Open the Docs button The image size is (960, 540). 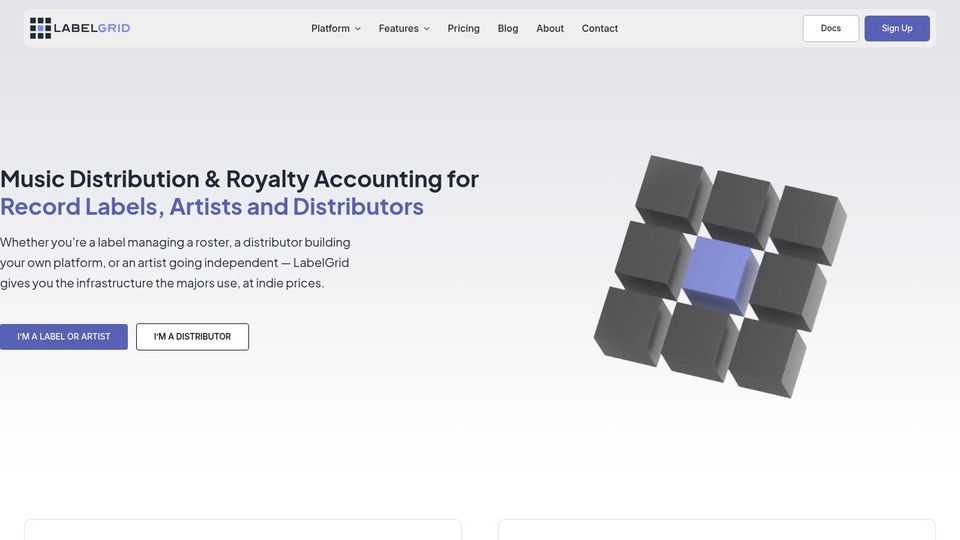click(831, 28)
